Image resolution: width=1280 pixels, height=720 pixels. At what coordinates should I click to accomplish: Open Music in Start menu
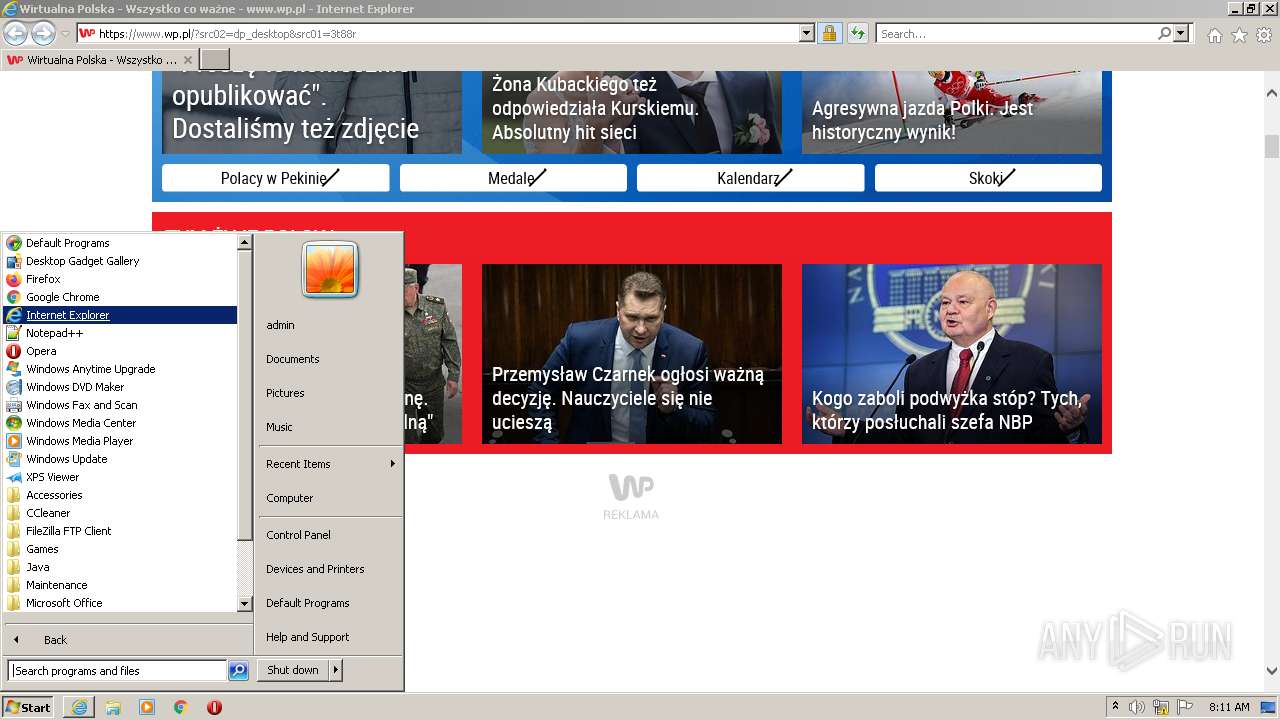tap(279, 427)
